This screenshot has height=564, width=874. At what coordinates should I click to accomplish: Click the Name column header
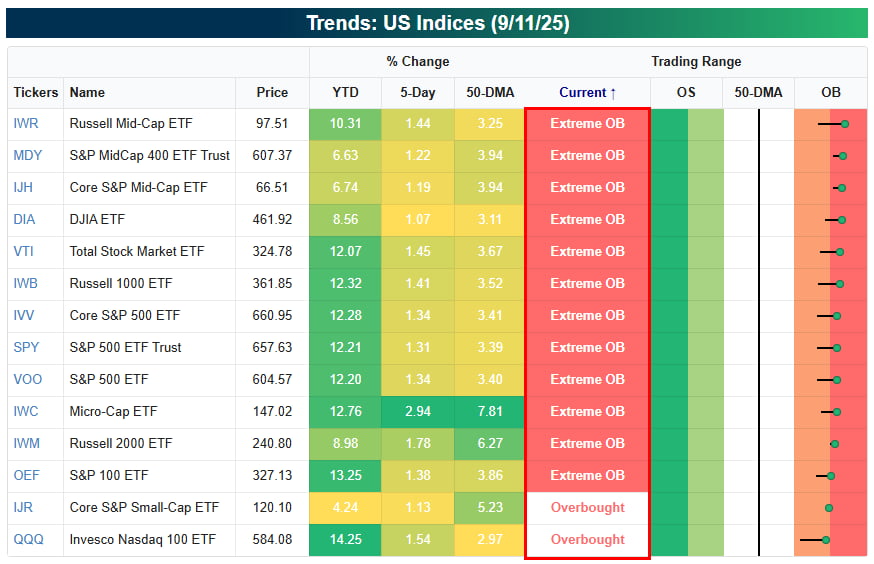(x=88, y=93)
